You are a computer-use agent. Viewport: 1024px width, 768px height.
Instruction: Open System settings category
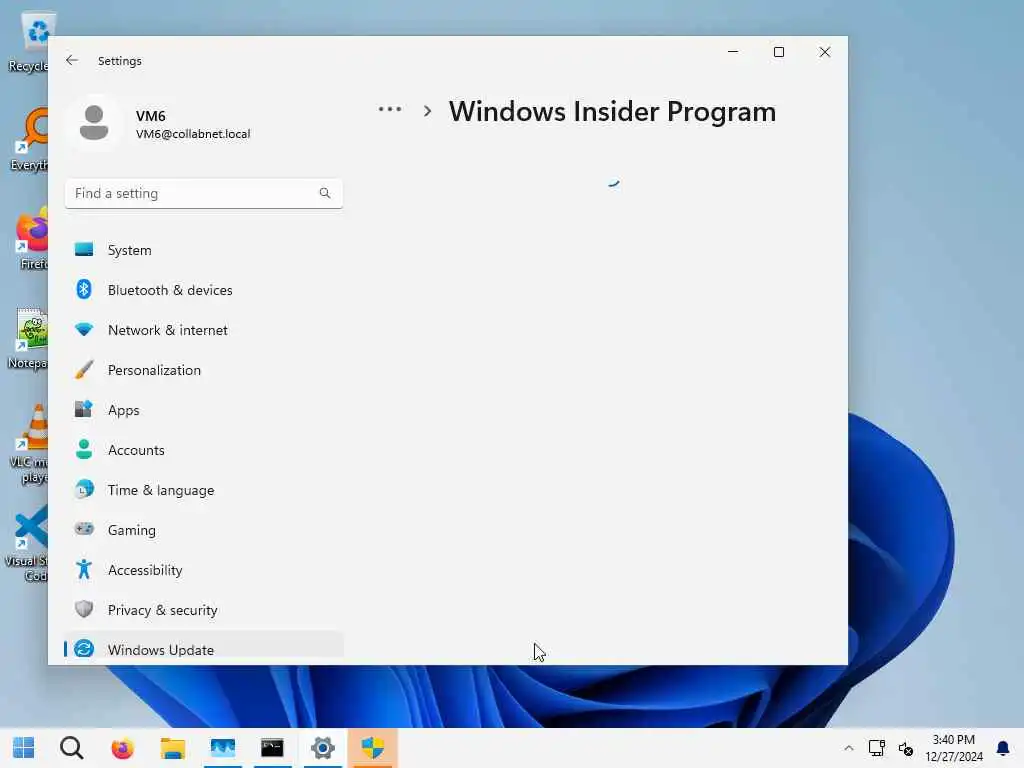[x=204, y=250]
